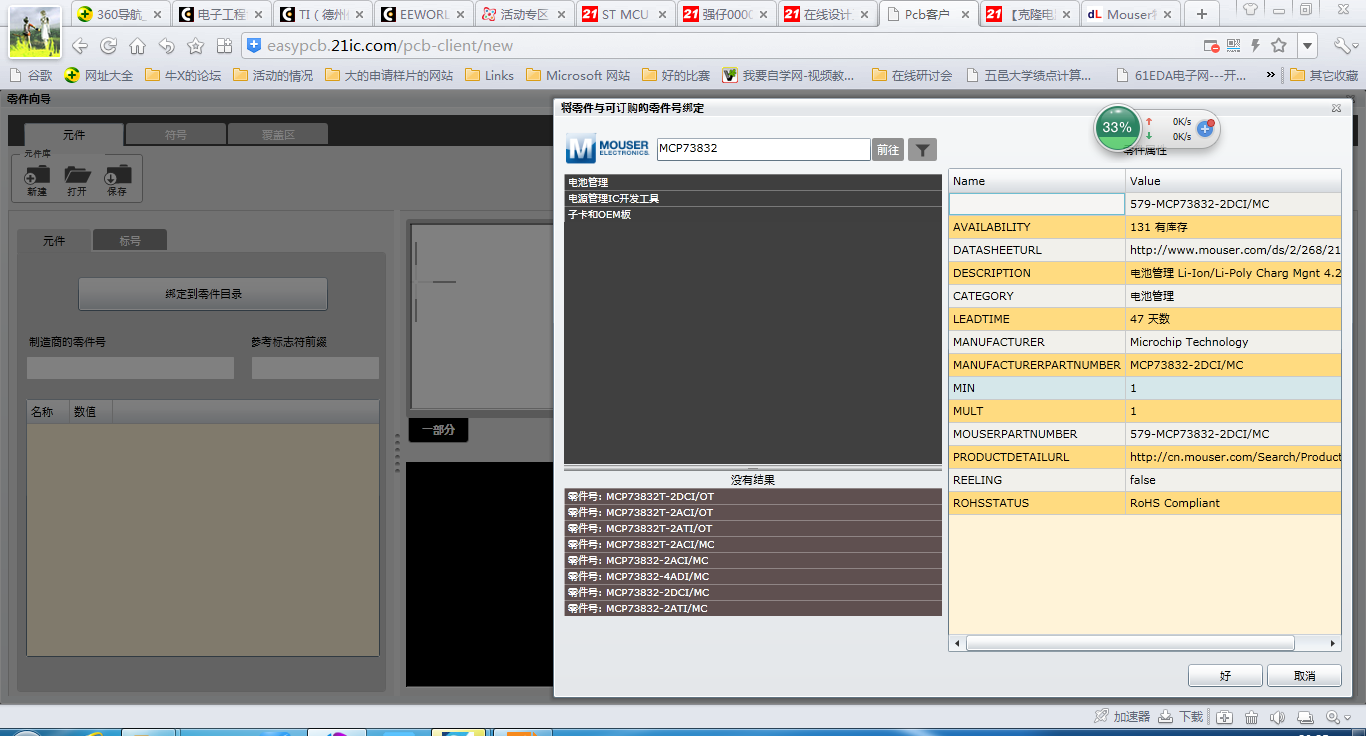The height and width of the screenshot is (736, 1366).
Task: Click the 参考标志符前缀 input field
Action: point(315,368)
